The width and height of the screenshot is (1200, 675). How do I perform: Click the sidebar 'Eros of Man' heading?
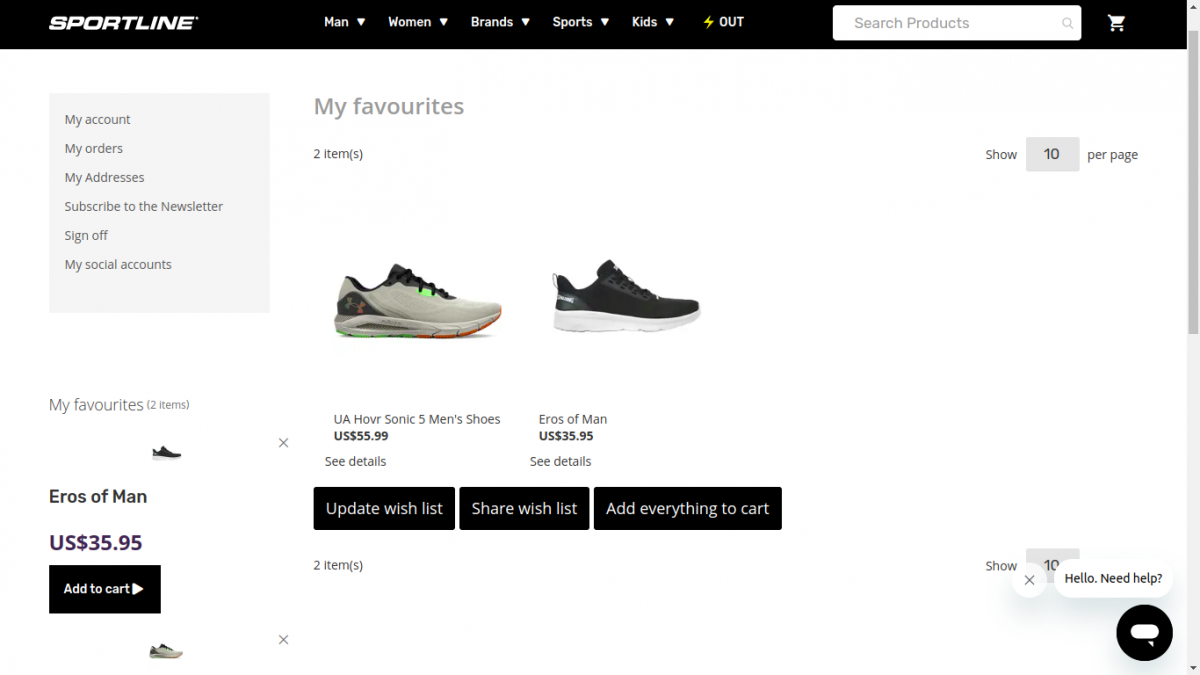coord(98,496)
